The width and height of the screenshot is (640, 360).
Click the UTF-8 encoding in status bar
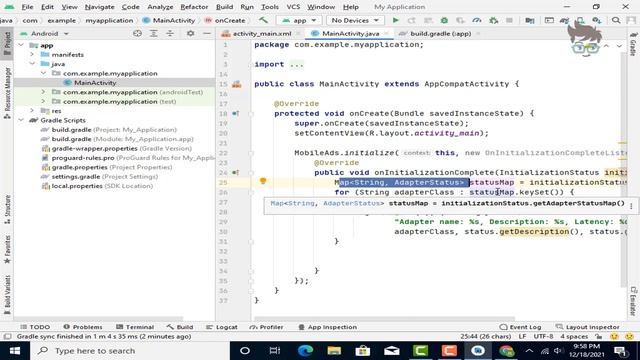(543, 337)
